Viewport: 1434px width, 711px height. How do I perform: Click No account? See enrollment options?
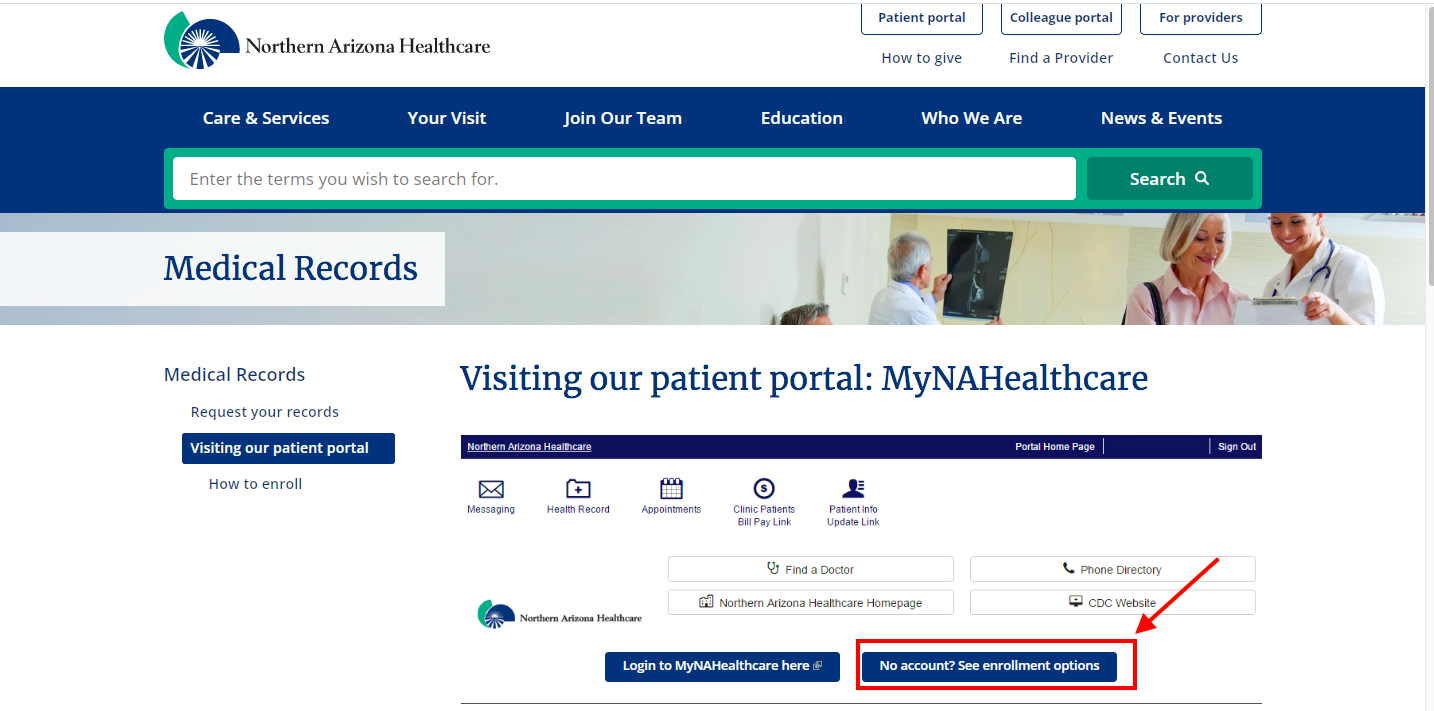point(989,666)
